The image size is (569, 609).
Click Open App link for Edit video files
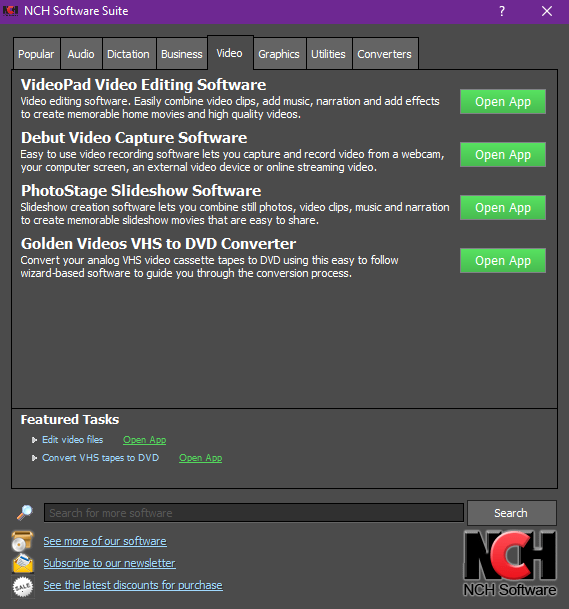click(x=144, y=440)
